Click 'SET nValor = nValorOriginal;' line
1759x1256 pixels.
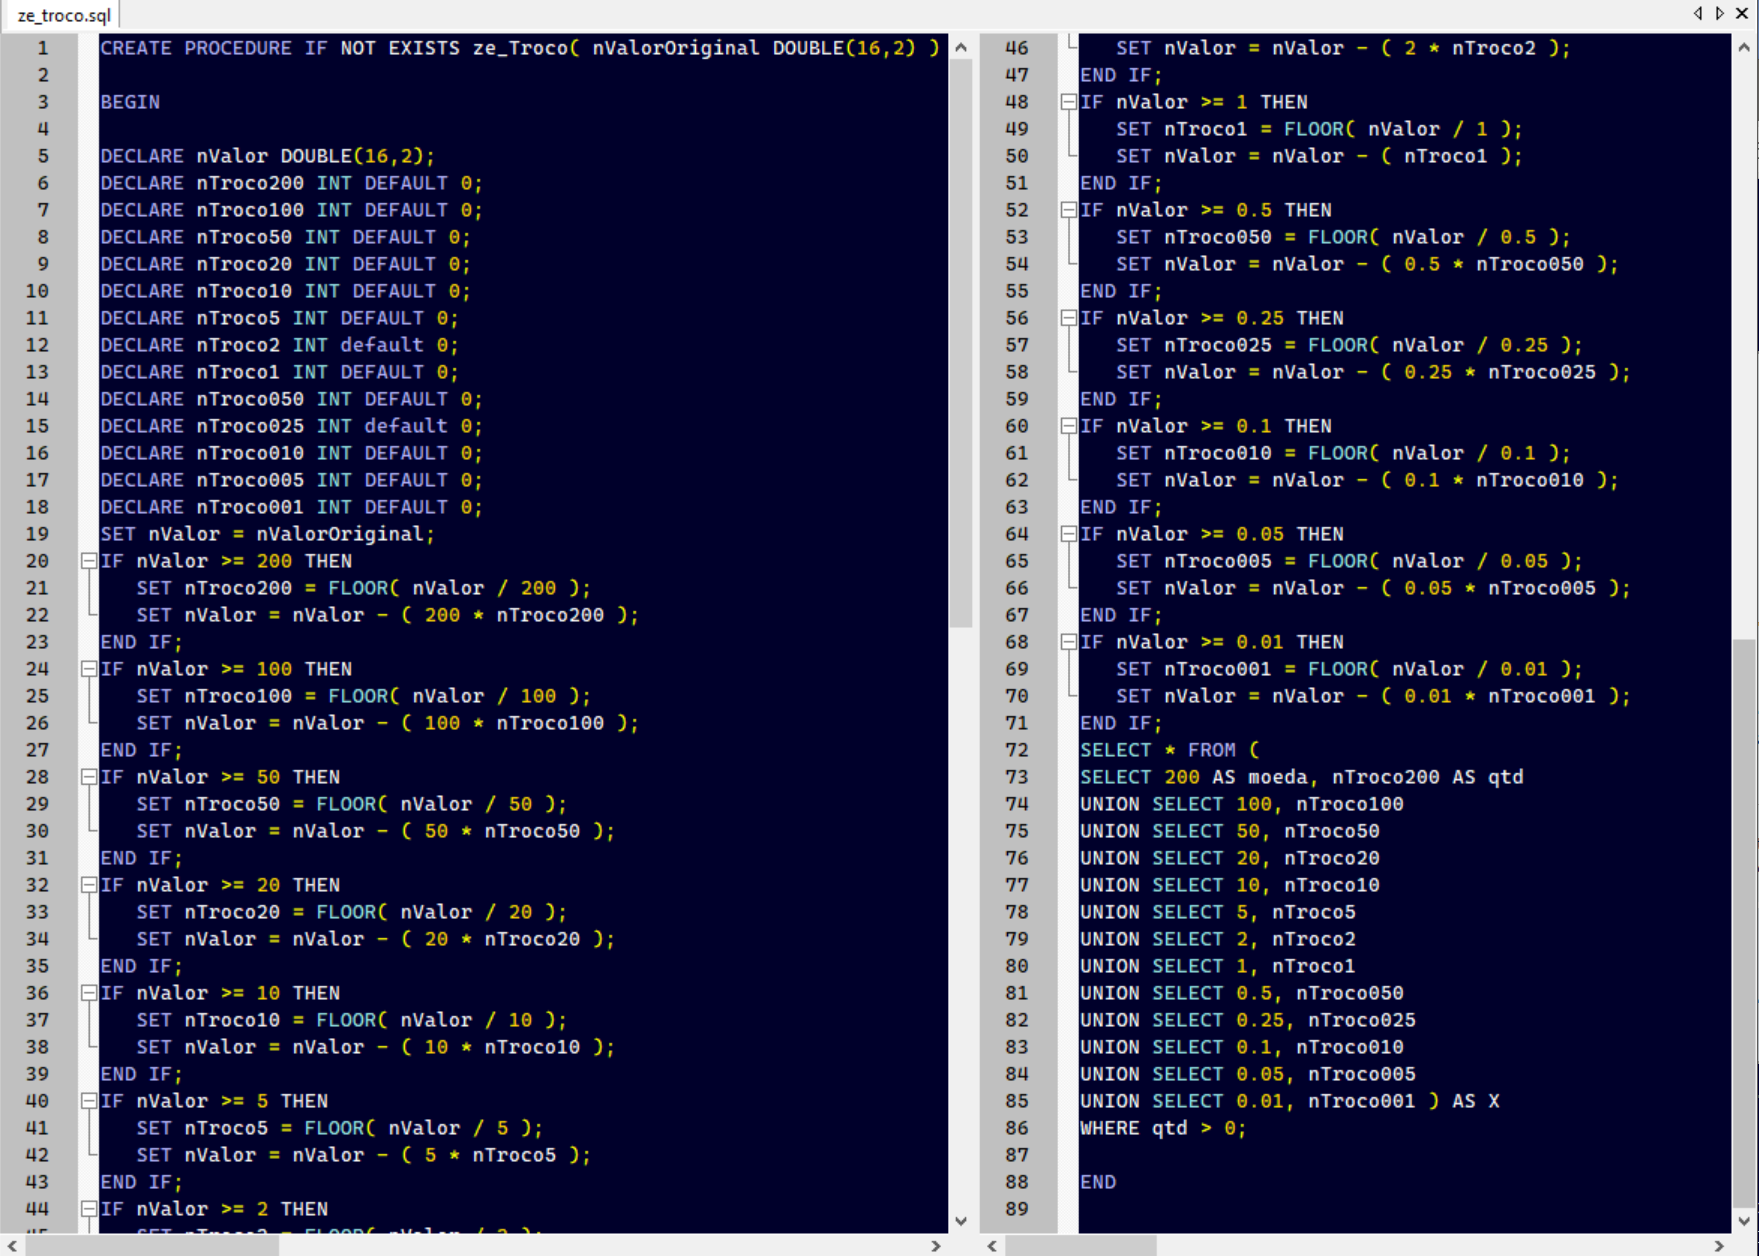267,534
